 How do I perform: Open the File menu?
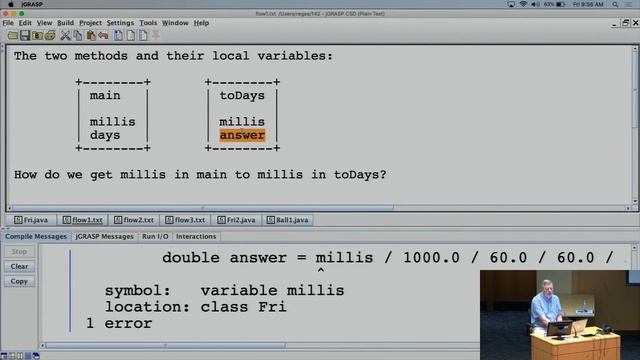[x=8, y=23]
